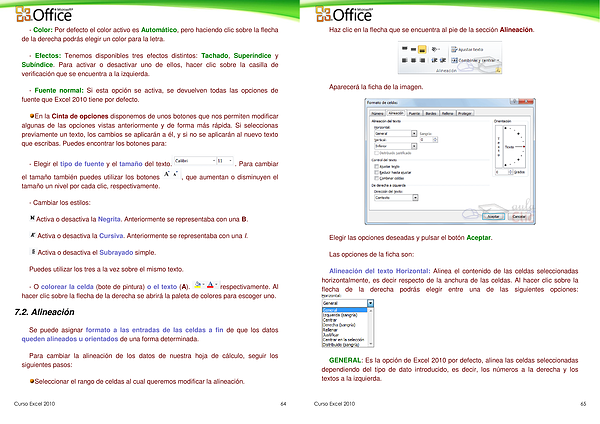Switch to the Relleno tab
600x424 pixels.
(447, 113)
